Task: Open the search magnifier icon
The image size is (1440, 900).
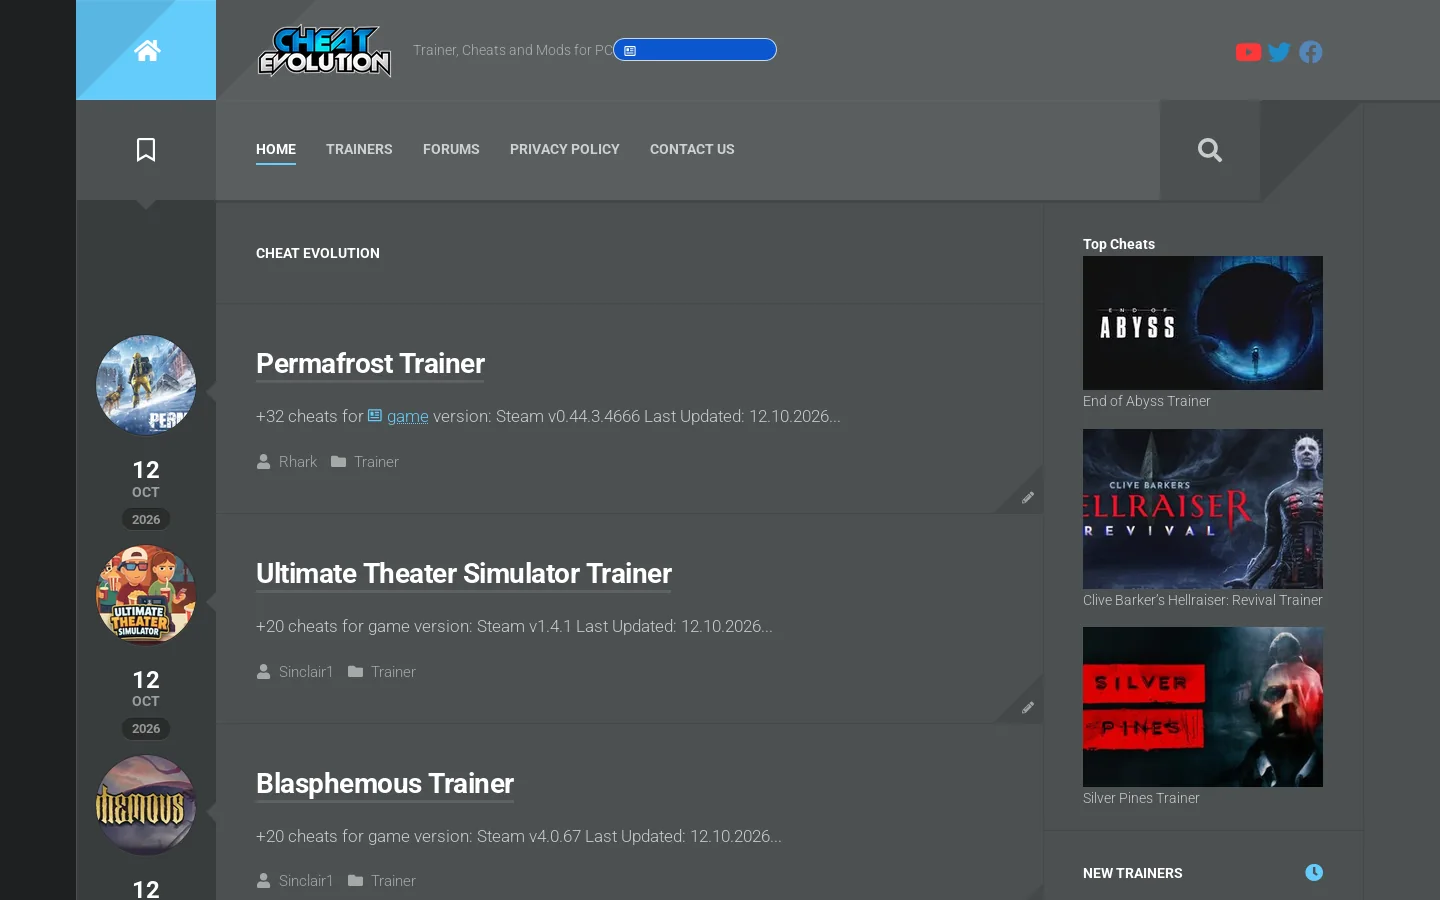Action: click(x=1210, y=150)
